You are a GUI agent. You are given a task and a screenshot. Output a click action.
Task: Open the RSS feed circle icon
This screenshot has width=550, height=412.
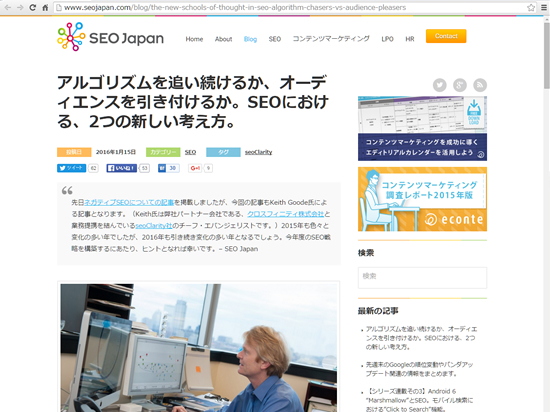(480, 85)
